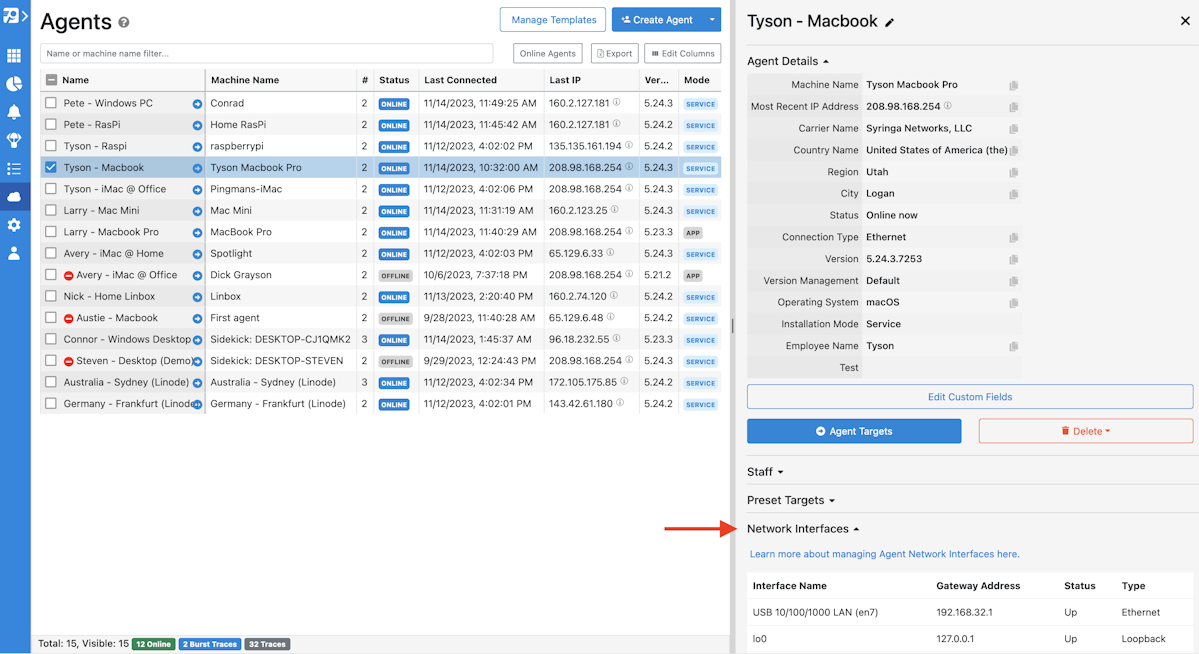Sort by the Last Connected column header
This screenshot has height=654, width=1199.
pyautogui.click(x=460, y=80)
